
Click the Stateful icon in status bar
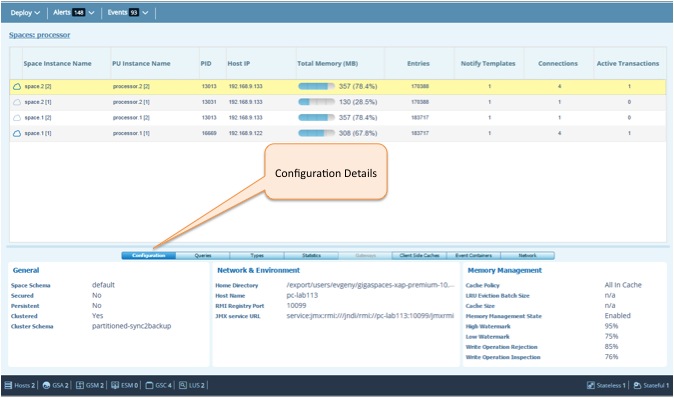coord(637,385)
